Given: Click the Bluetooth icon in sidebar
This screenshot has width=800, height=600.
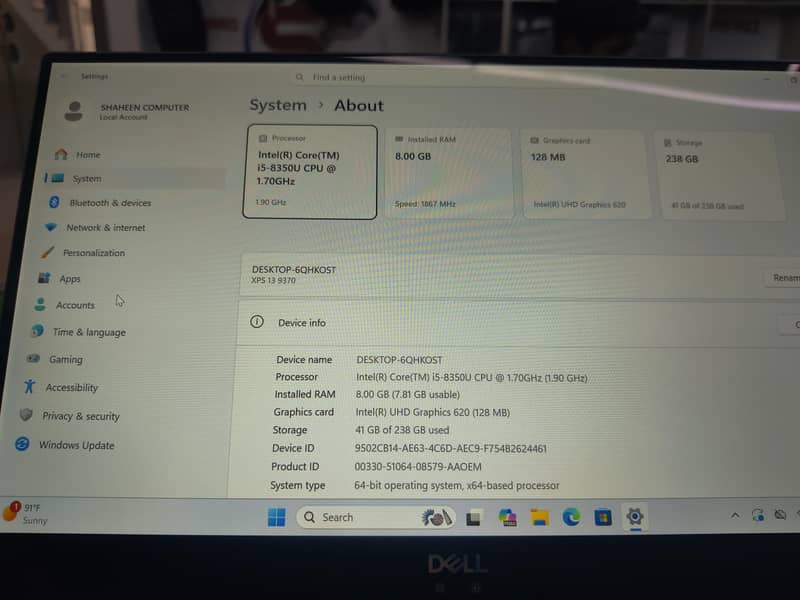Looking at the screenshot, I should pyautogui.click(x=55, y=202).
